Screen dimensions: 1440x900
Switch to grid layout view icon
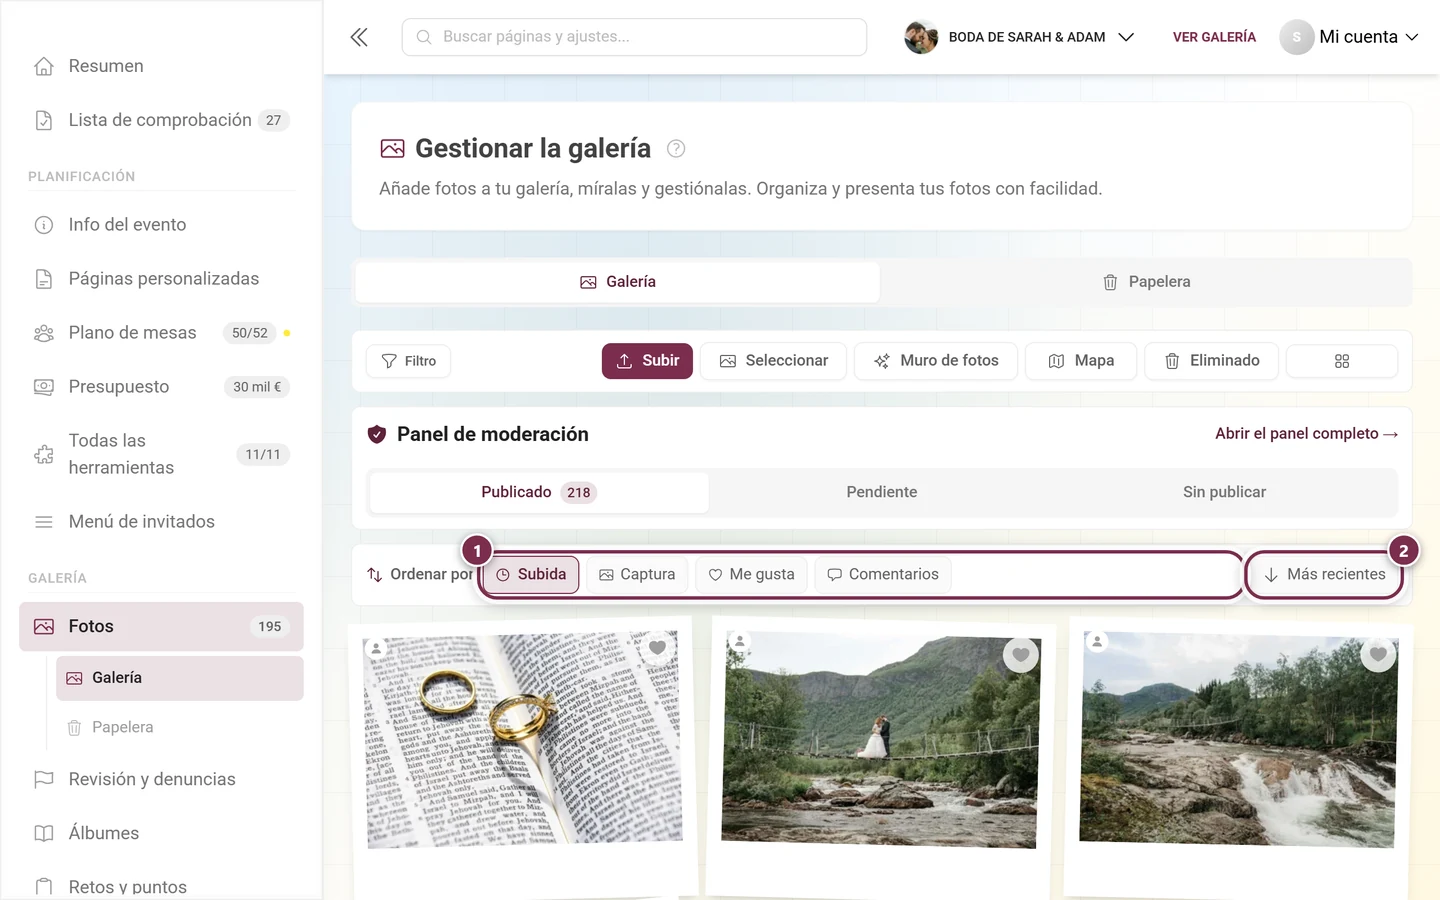pos(1342,361)
